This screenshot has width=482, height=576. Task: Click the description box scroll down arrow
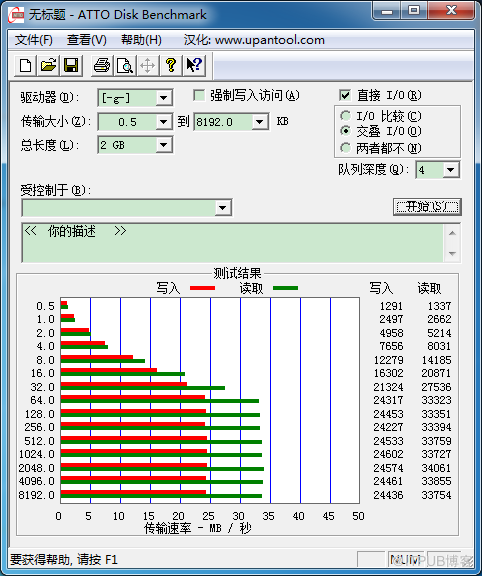[x=452, y=253]
